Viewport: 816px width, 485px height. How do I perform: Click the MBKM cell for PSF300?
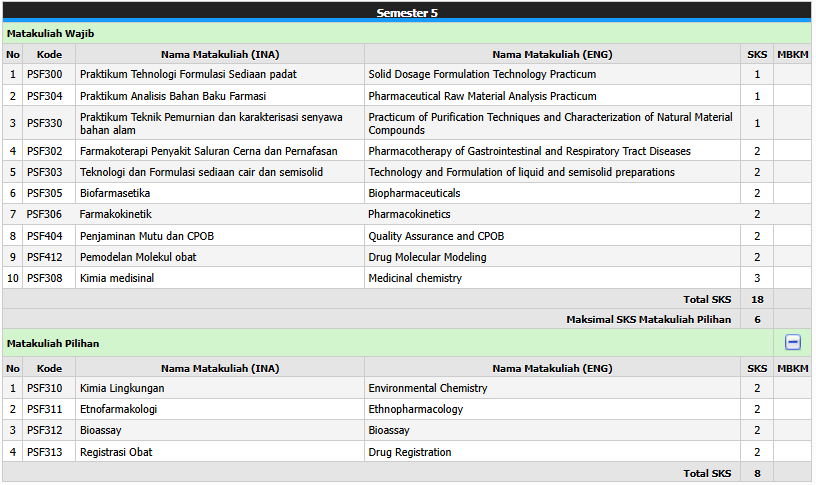pos(792,74)
